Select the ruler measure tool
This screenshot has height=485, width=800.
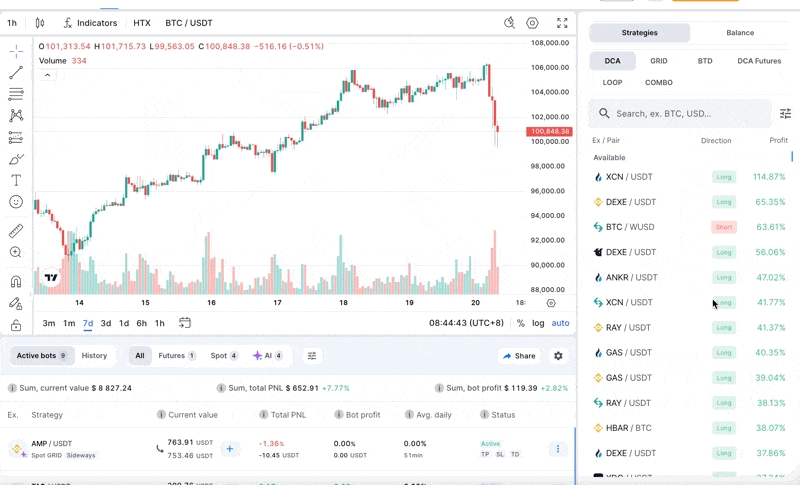click(16, 231)
